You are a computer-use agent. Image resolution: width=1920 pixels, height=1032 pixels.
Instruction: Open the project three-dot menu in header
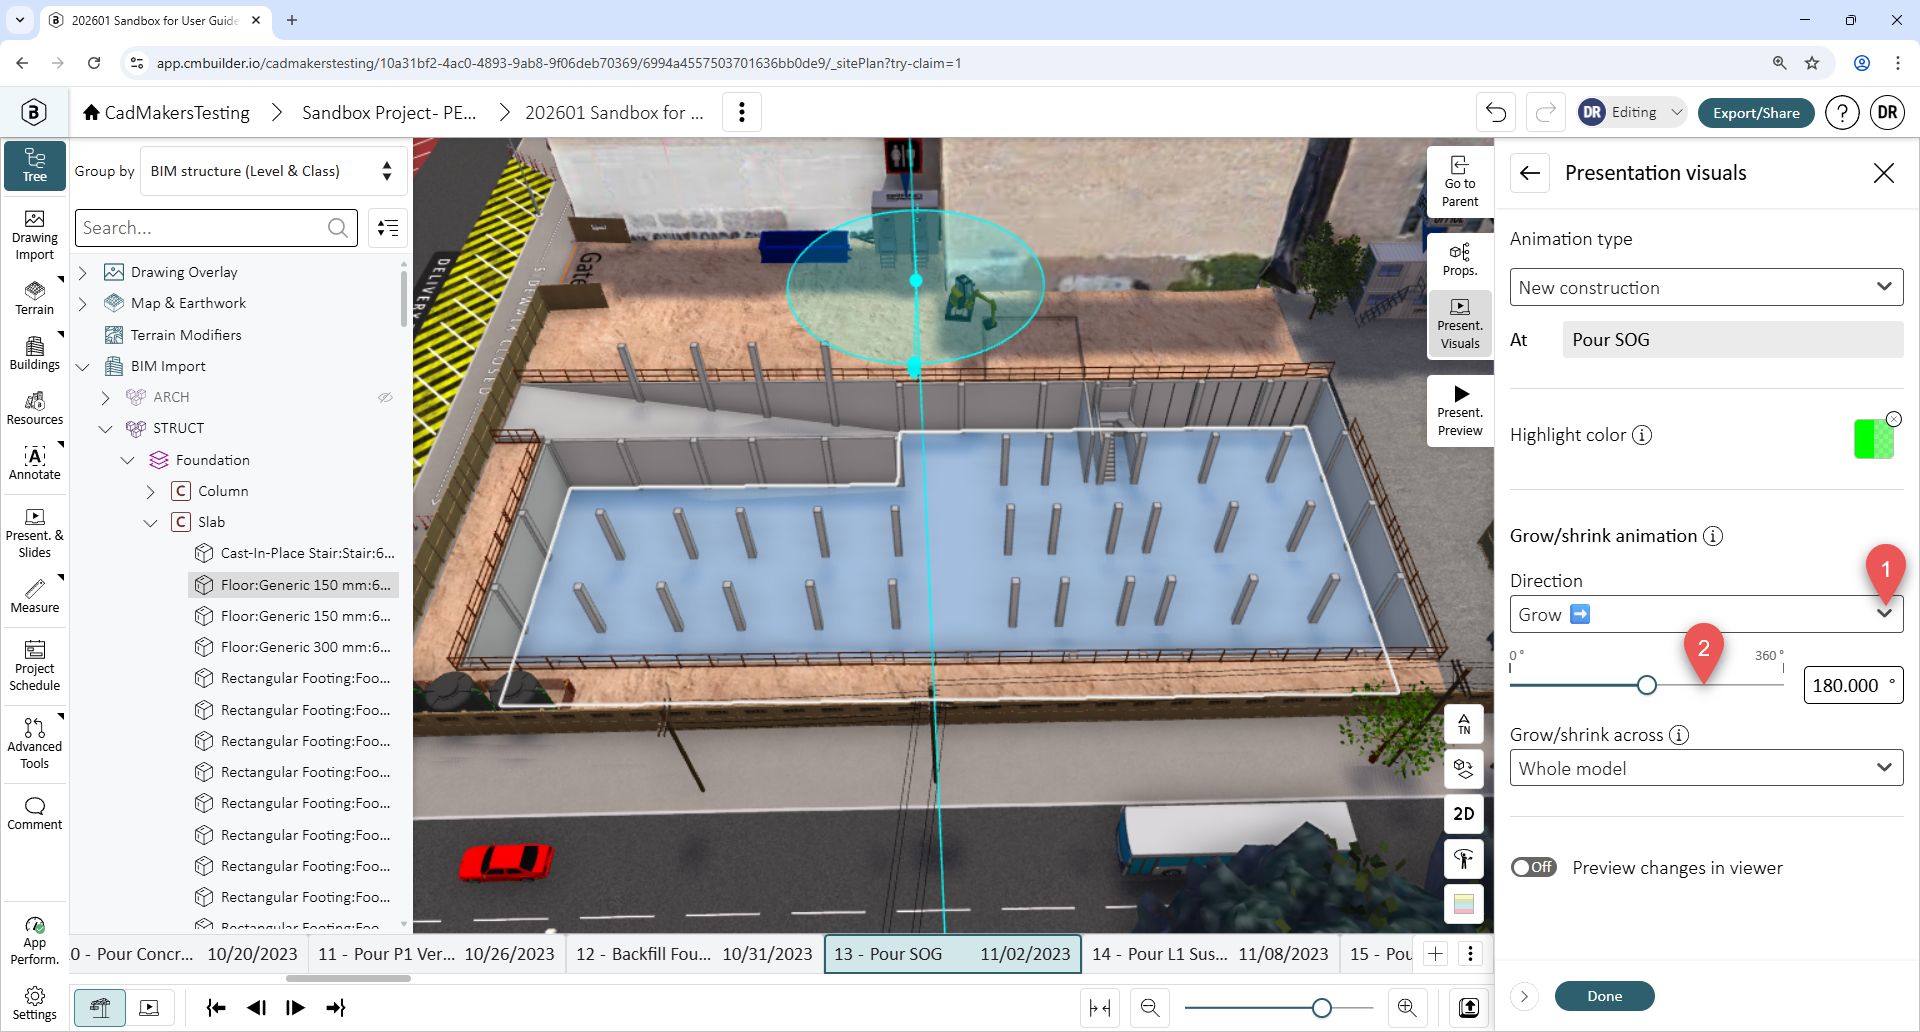(x=742, y=112)
